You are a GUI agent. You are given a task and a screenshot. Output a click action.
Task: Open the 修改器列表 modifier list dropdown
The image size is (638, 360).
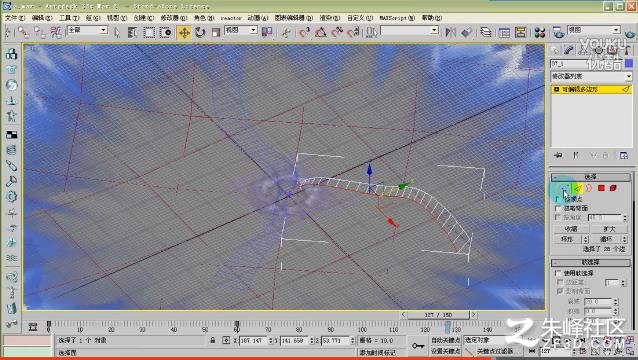[x=591, y=76]
